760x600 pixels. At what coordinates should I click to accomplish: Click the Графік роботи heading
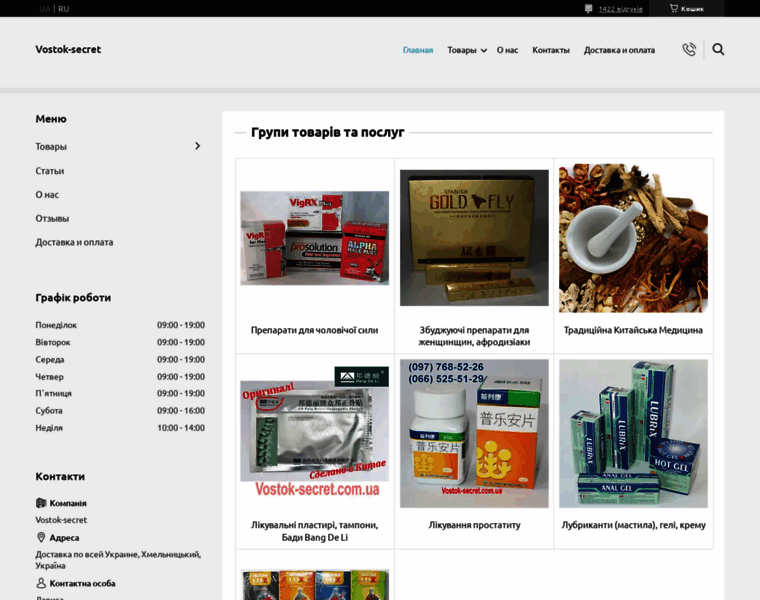(73, 298)
